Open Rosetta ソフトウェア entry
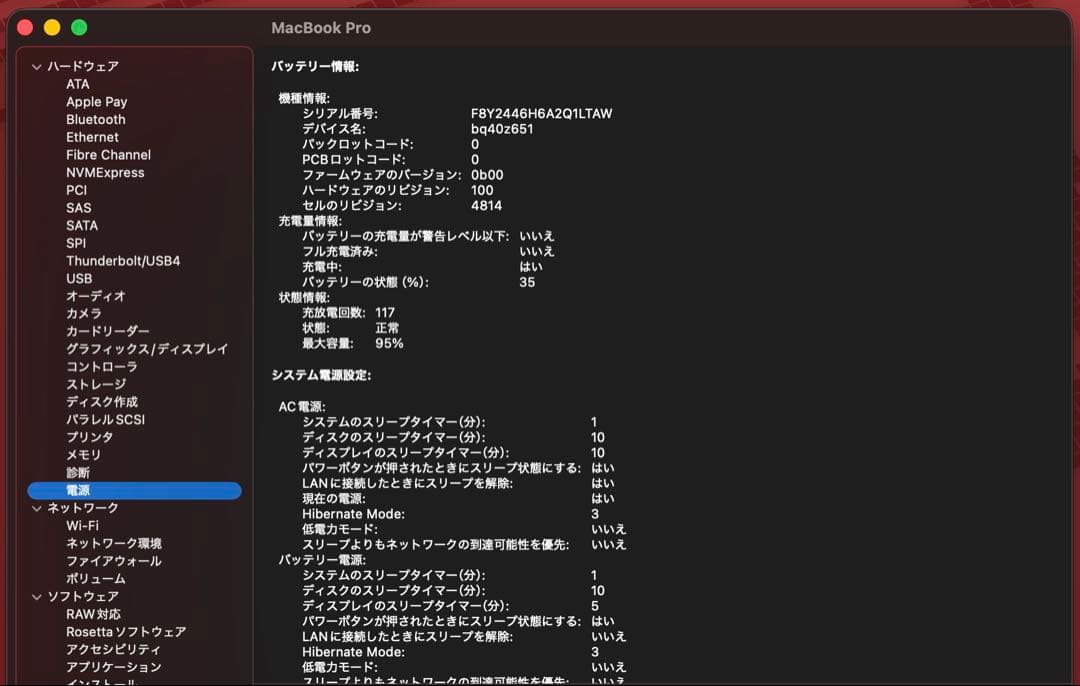Image resolution: width=1080 pixels, height=686 pixels. pyautogui.click(x=126, y=632)
